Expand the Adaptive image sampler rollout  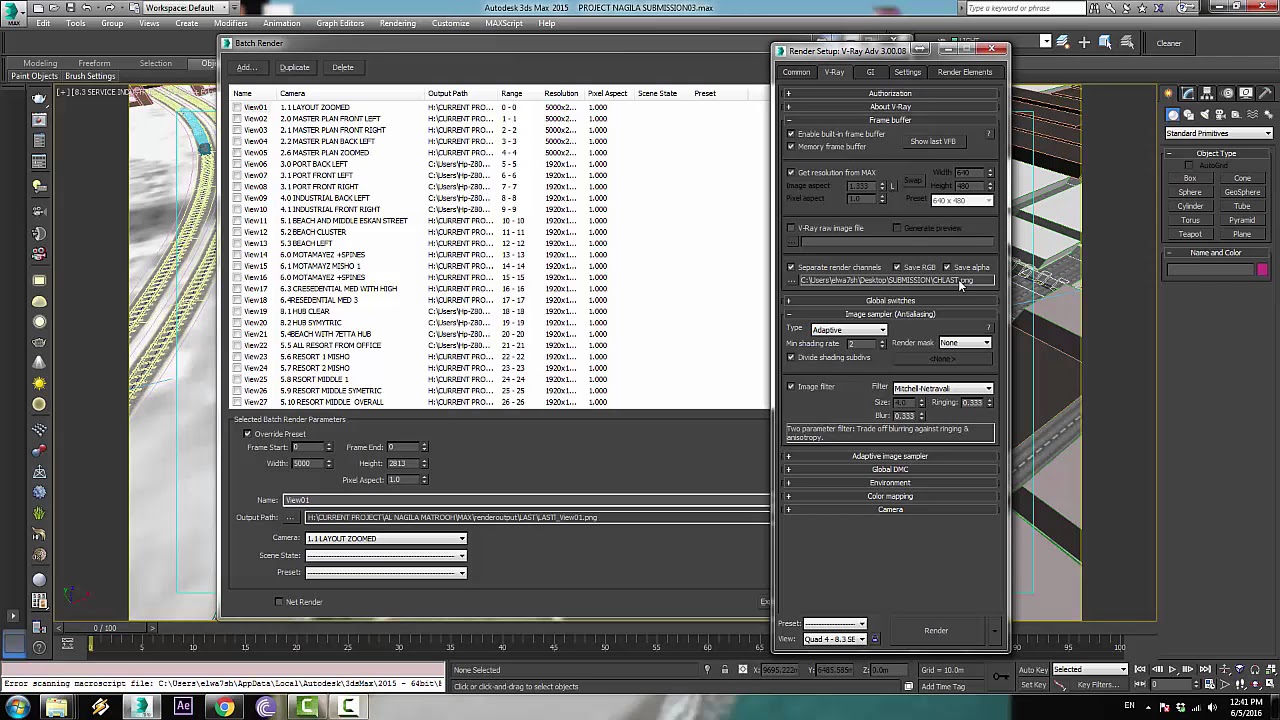click(890, 456)
